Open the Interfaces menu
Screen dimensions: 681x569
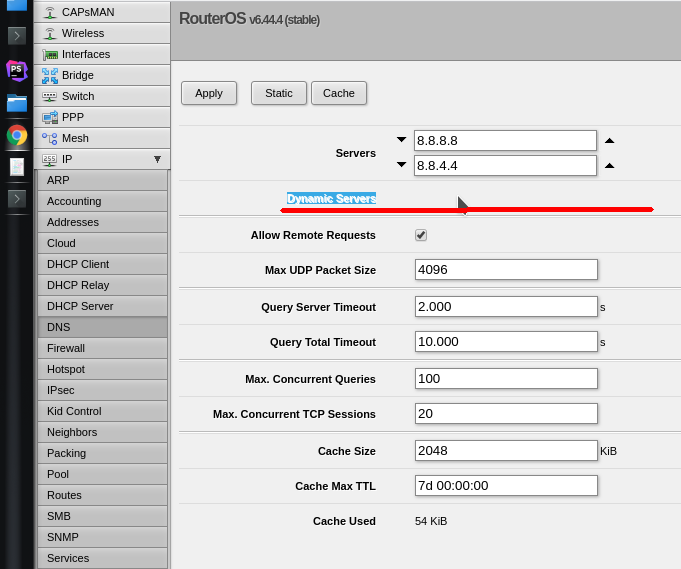102,54
